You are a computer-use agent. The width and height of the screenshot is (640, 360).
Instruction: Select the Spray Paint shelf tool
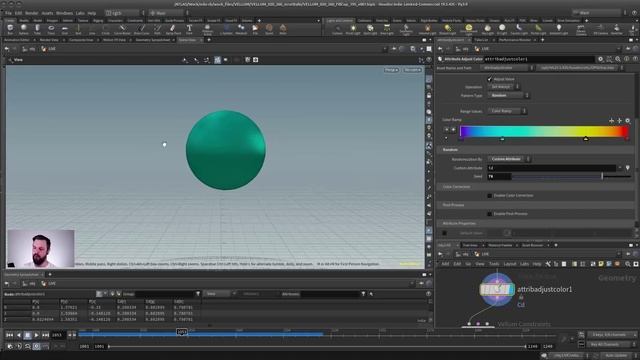tap(173, 29)
